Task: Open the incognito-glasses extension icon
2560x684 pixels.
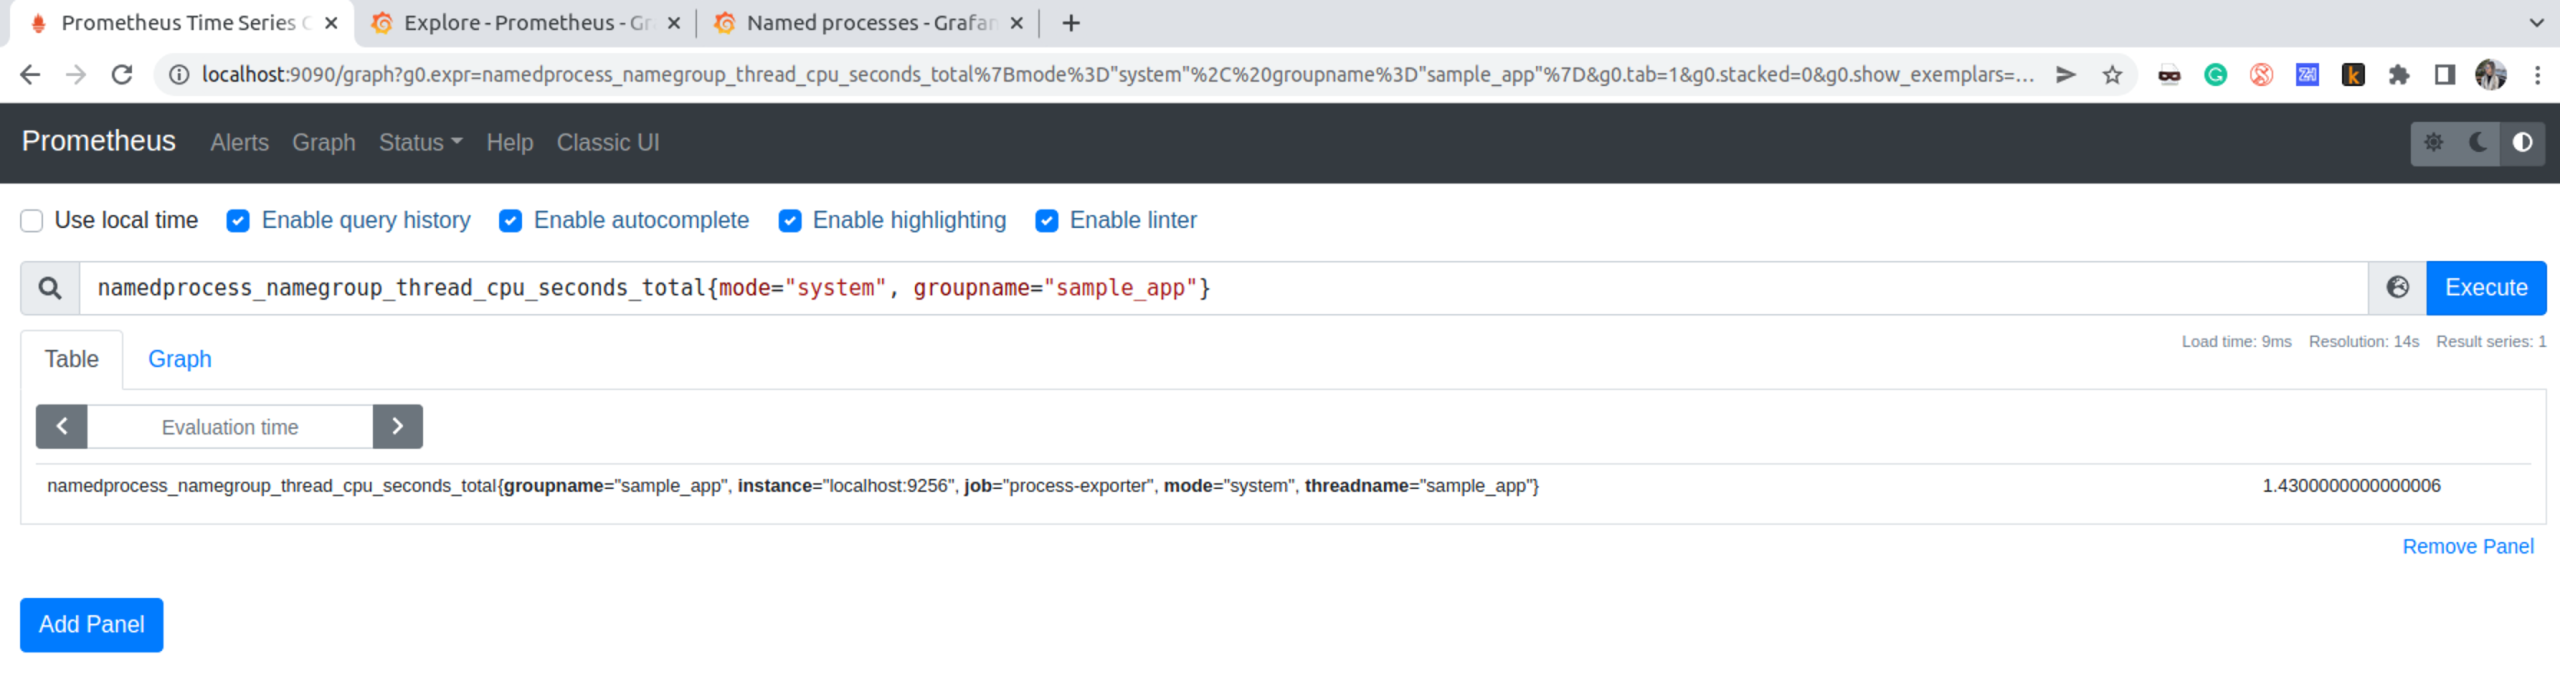Action: point(2169,75)
